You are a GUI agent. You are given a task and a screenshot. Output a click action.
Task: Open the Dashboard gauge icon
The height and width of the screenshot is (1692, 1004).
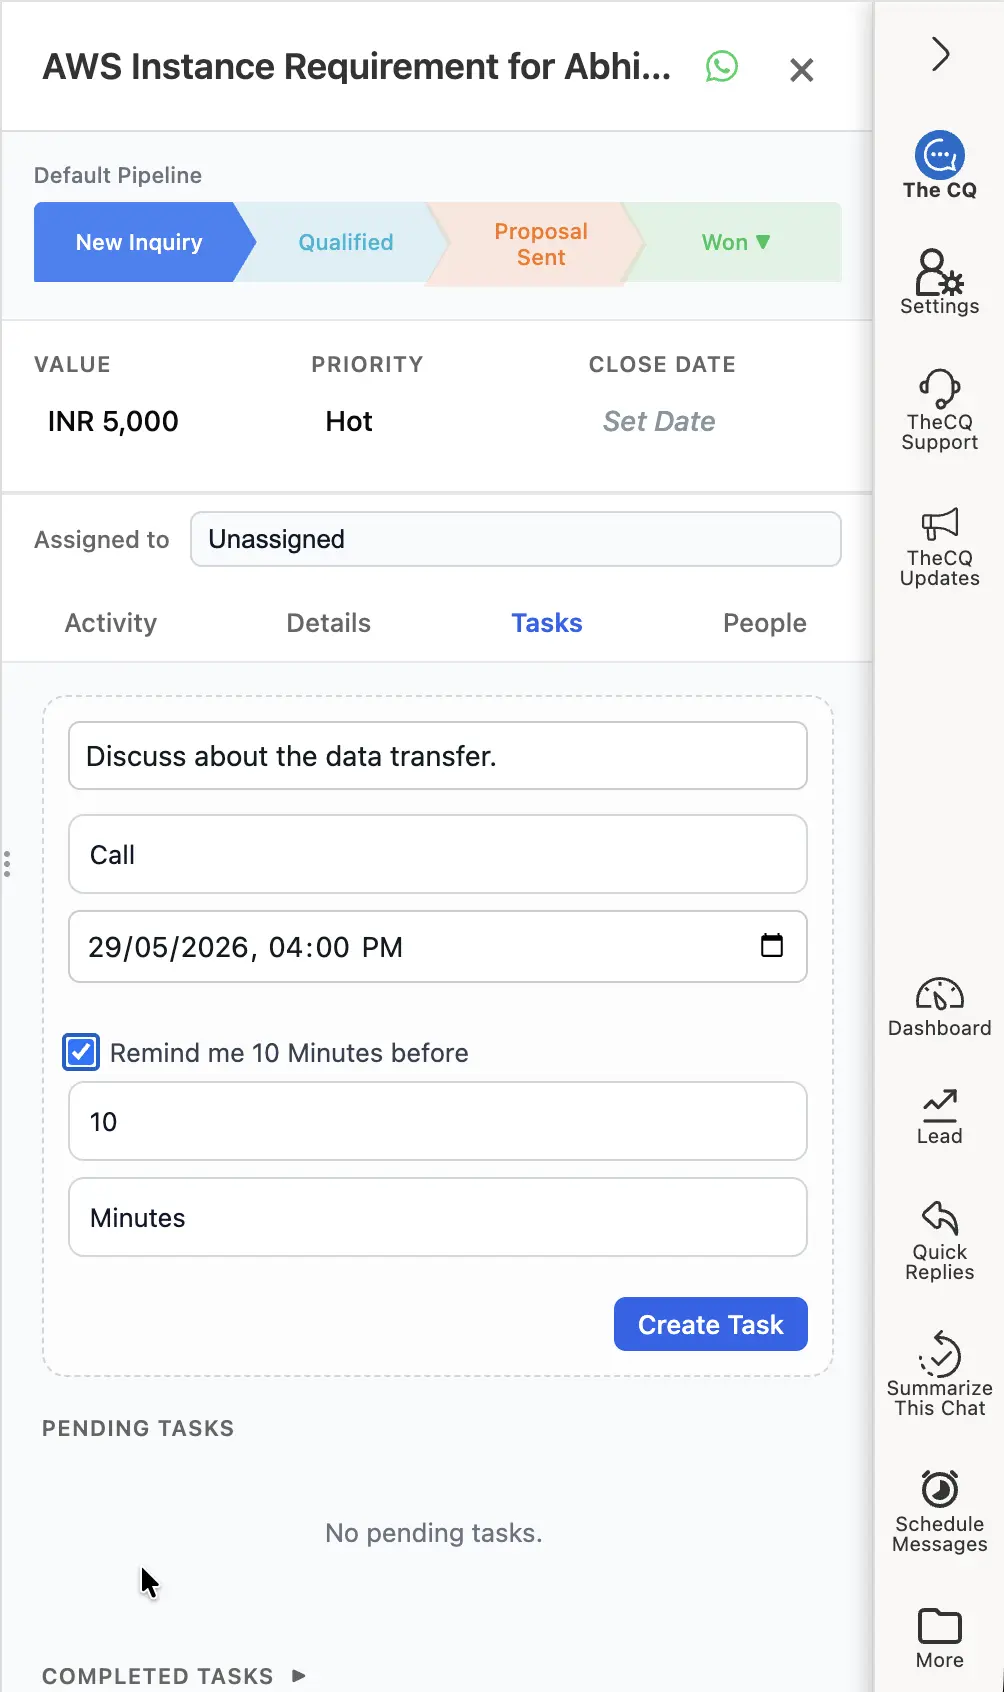coord(940,995)
